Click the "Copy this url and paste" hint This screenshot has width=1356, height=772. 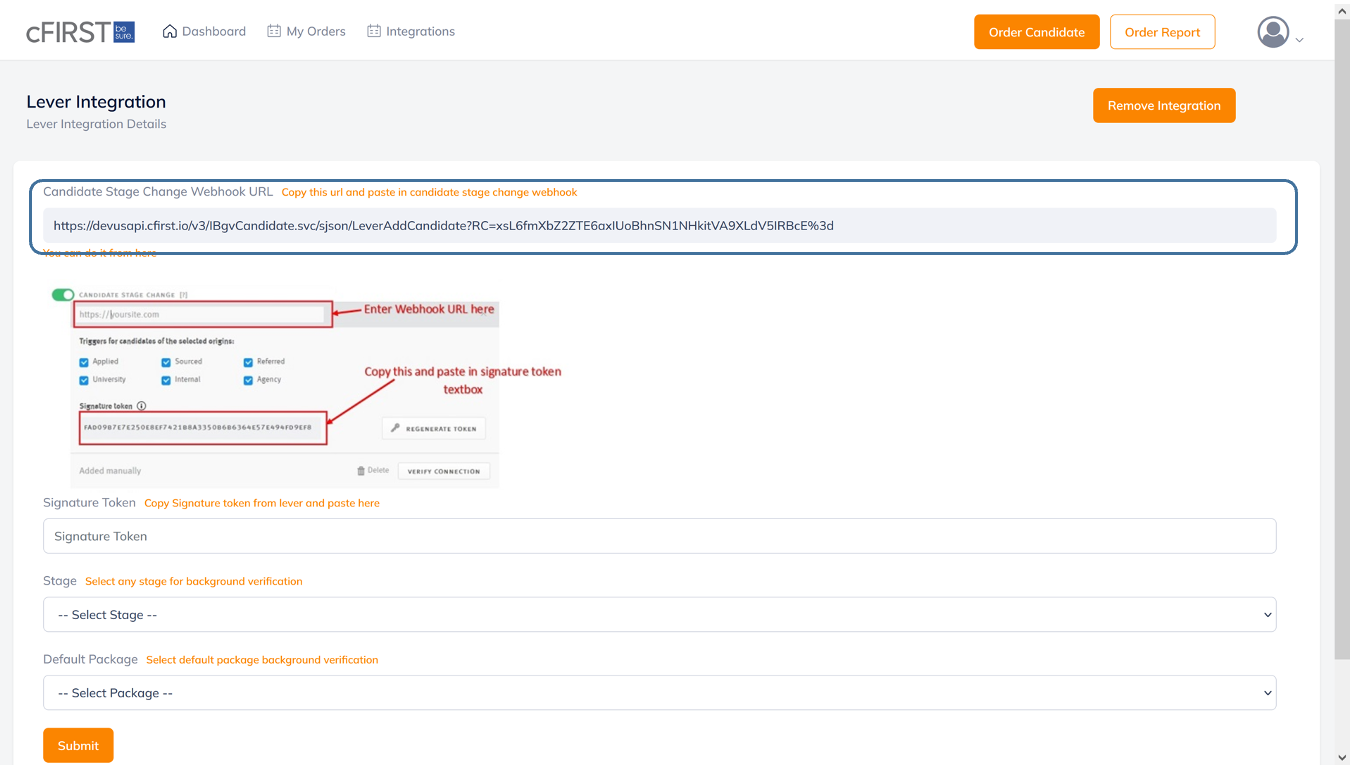(x=429, y=192)
